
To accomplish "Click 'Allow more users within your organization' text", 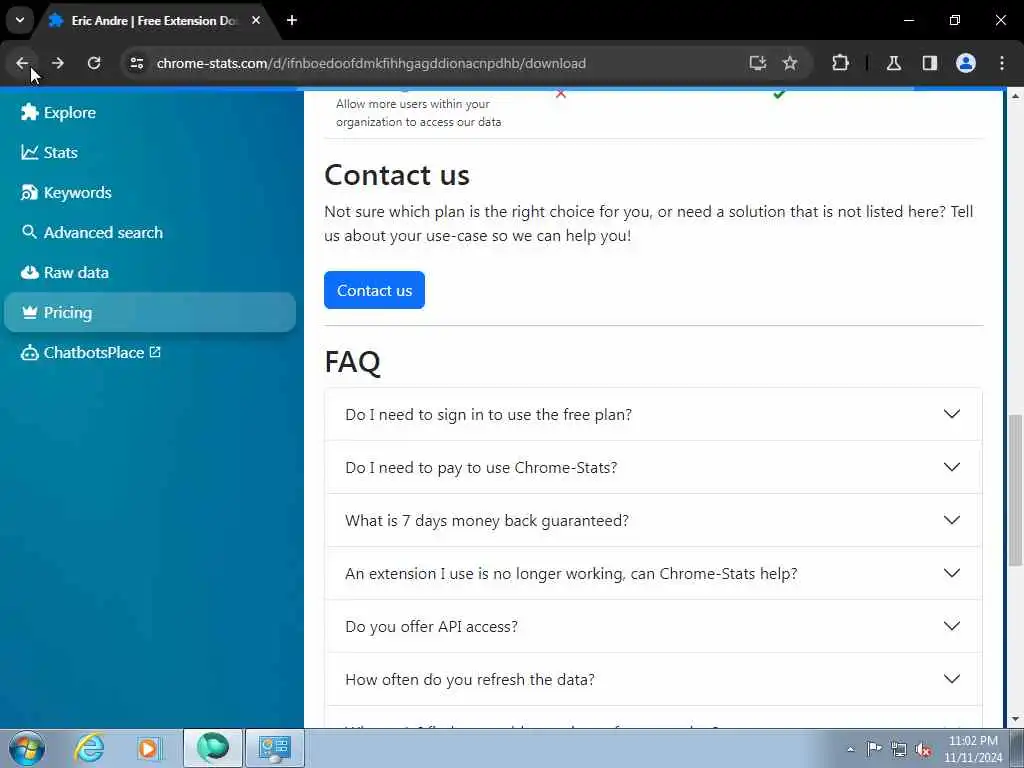I will 419,113.
